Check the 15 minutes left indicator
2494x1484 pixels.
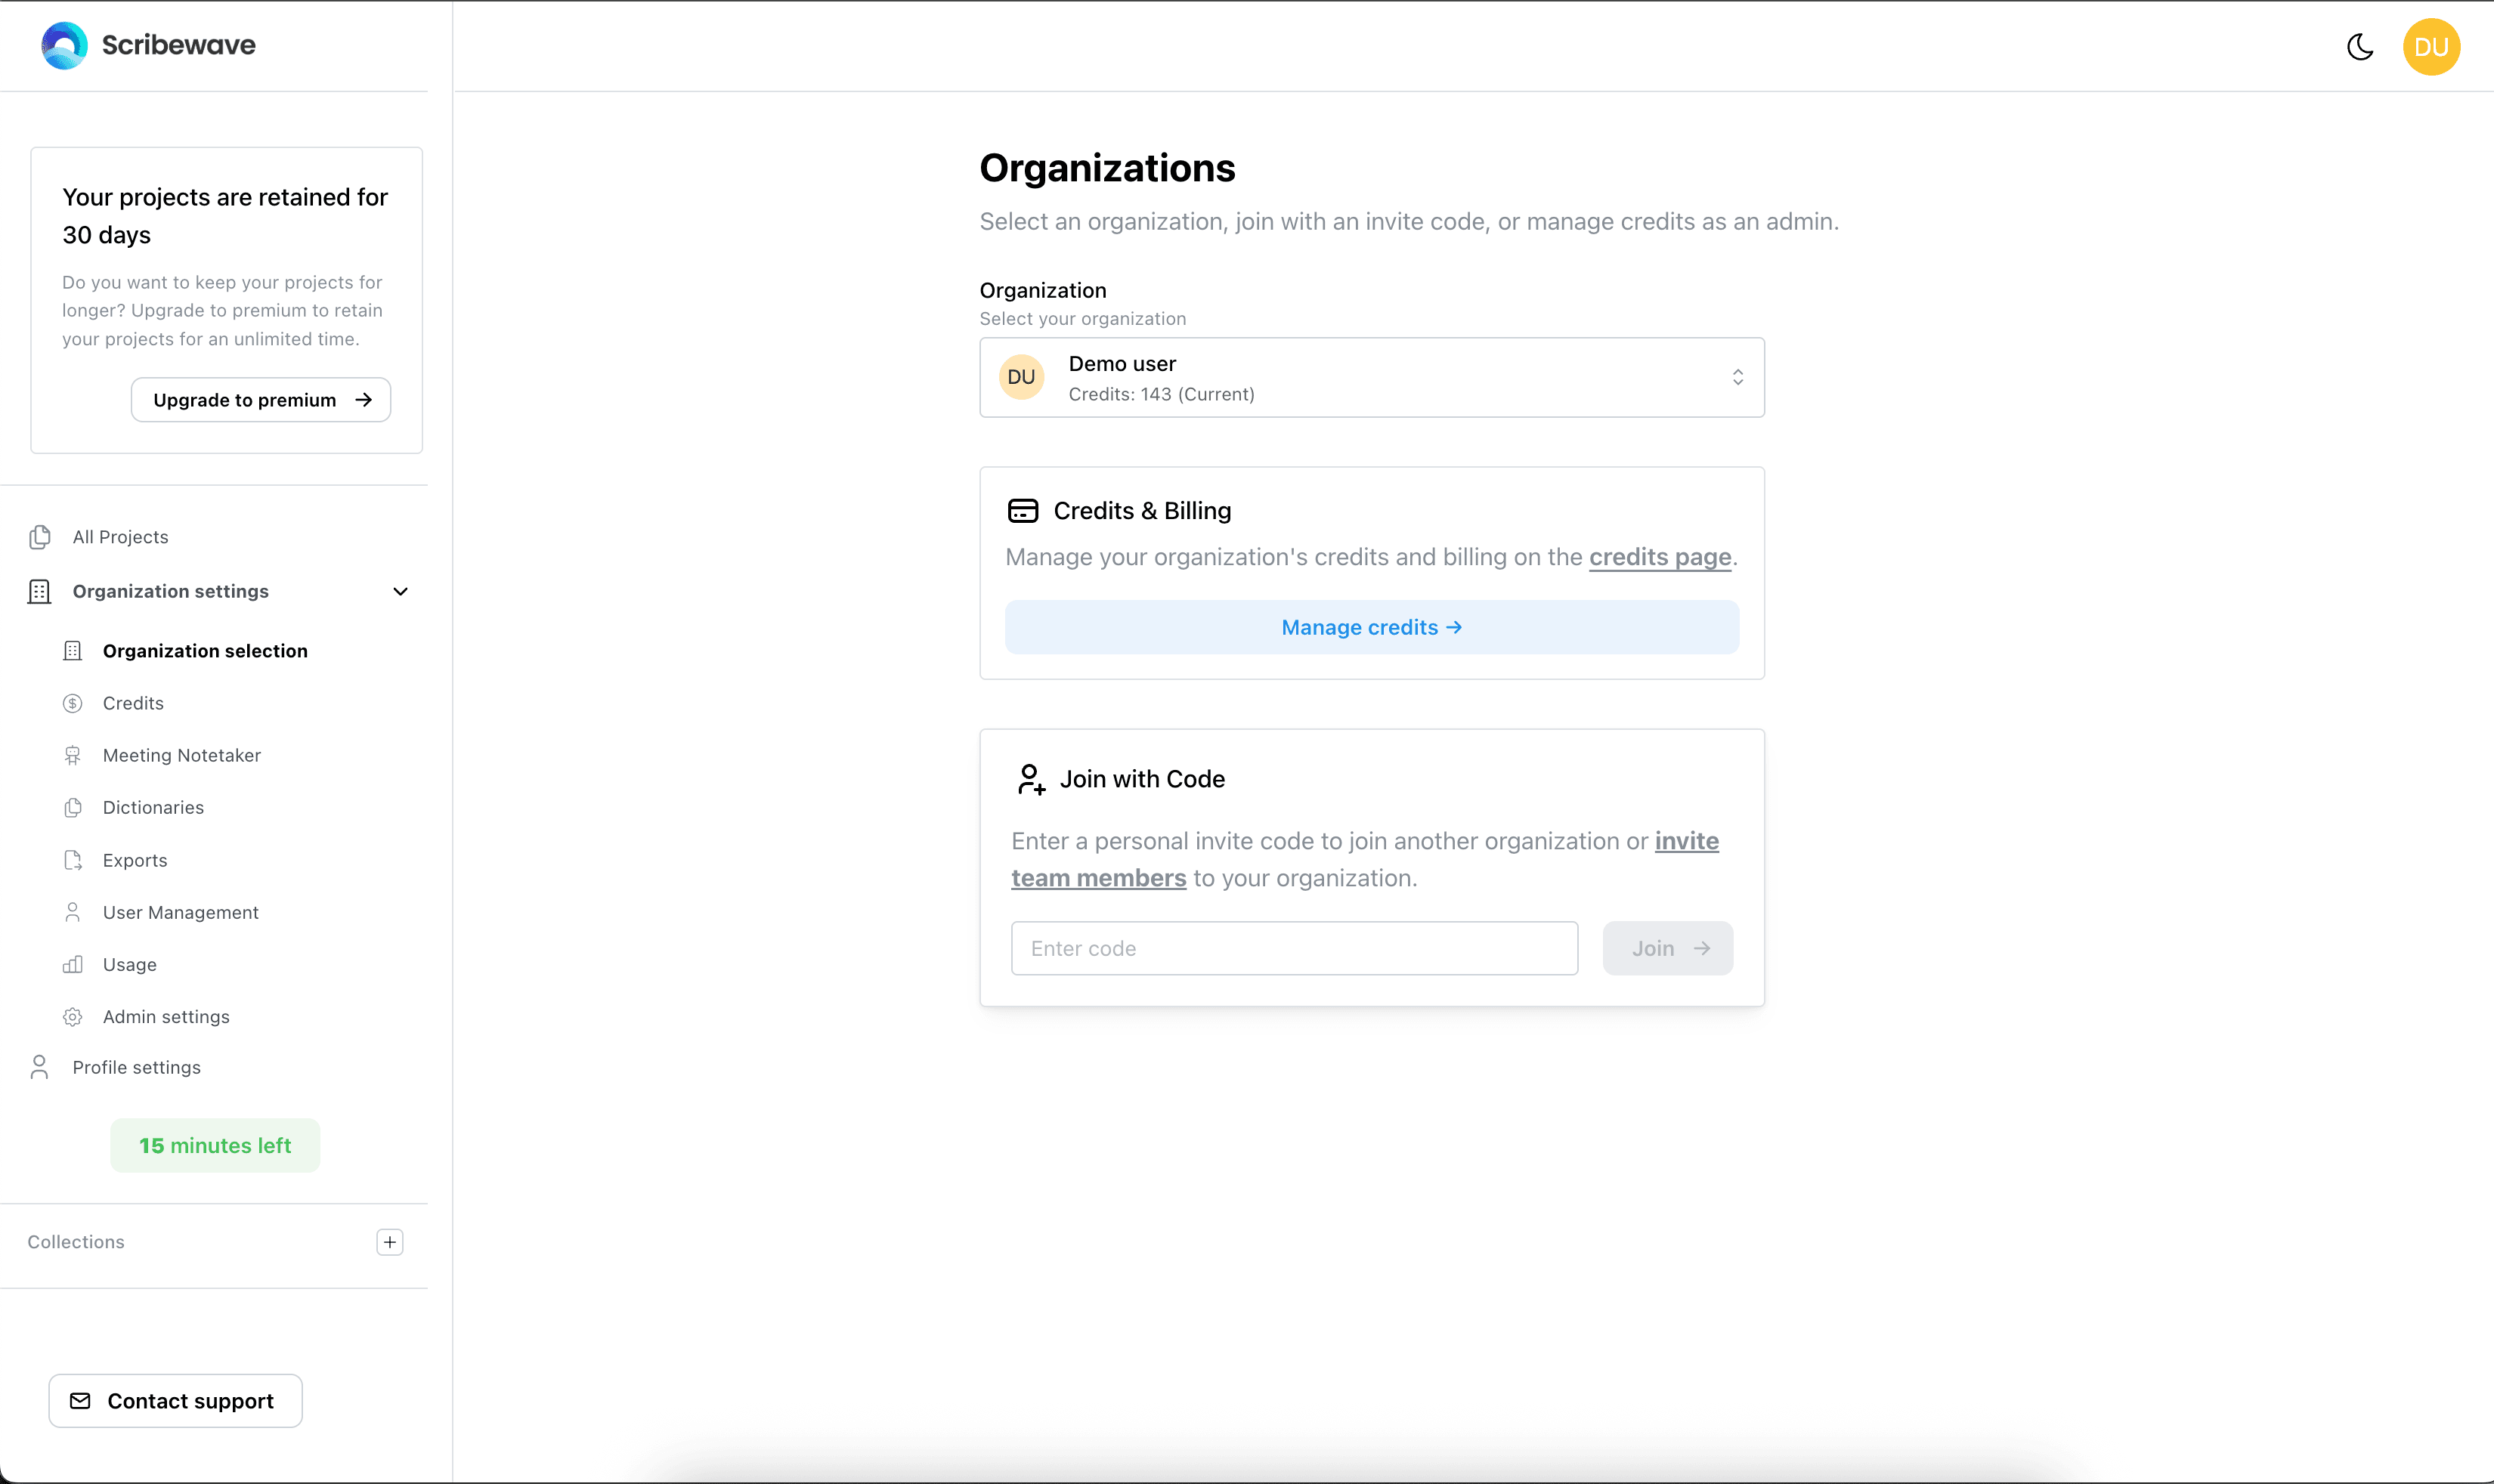click(215, 1145)
